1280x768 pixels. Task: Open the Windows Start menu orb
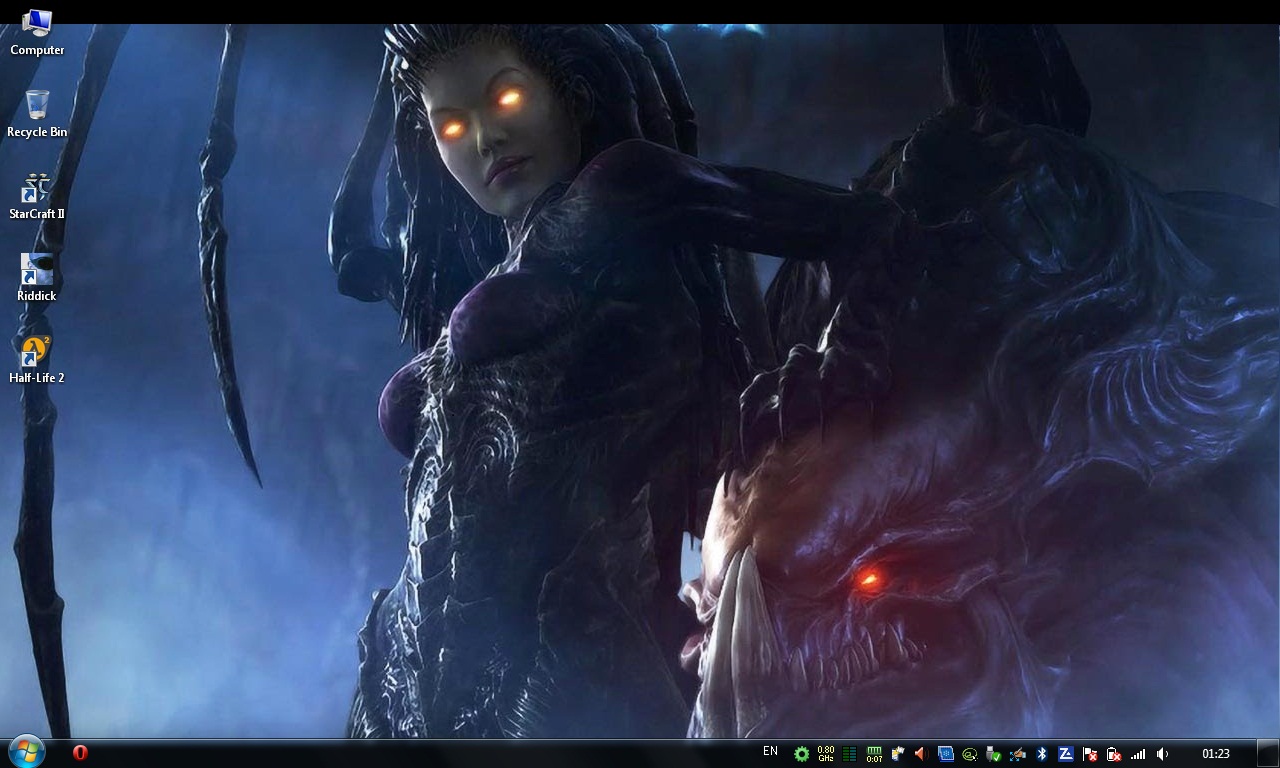click(x=26, y=752)
